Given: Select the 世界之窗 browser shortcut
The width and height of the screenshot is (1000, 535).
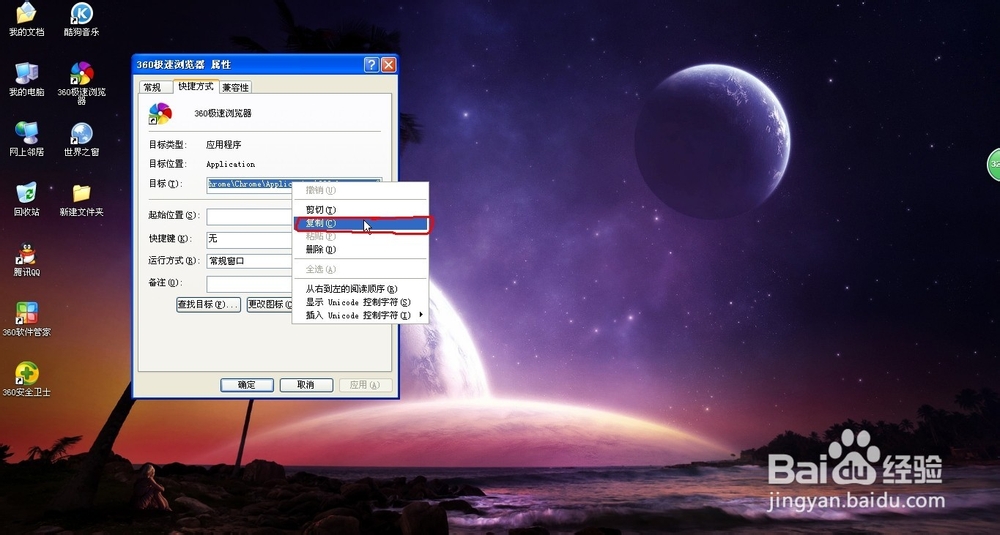Looking at the screenshot, I should pos(82,139).
